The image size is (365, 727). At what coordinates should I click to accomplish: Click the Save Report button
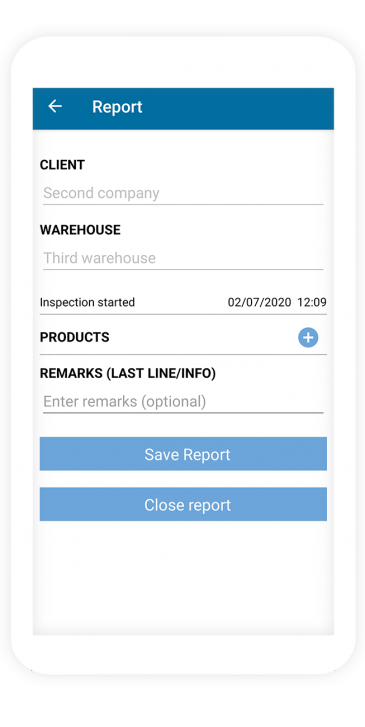183,454
